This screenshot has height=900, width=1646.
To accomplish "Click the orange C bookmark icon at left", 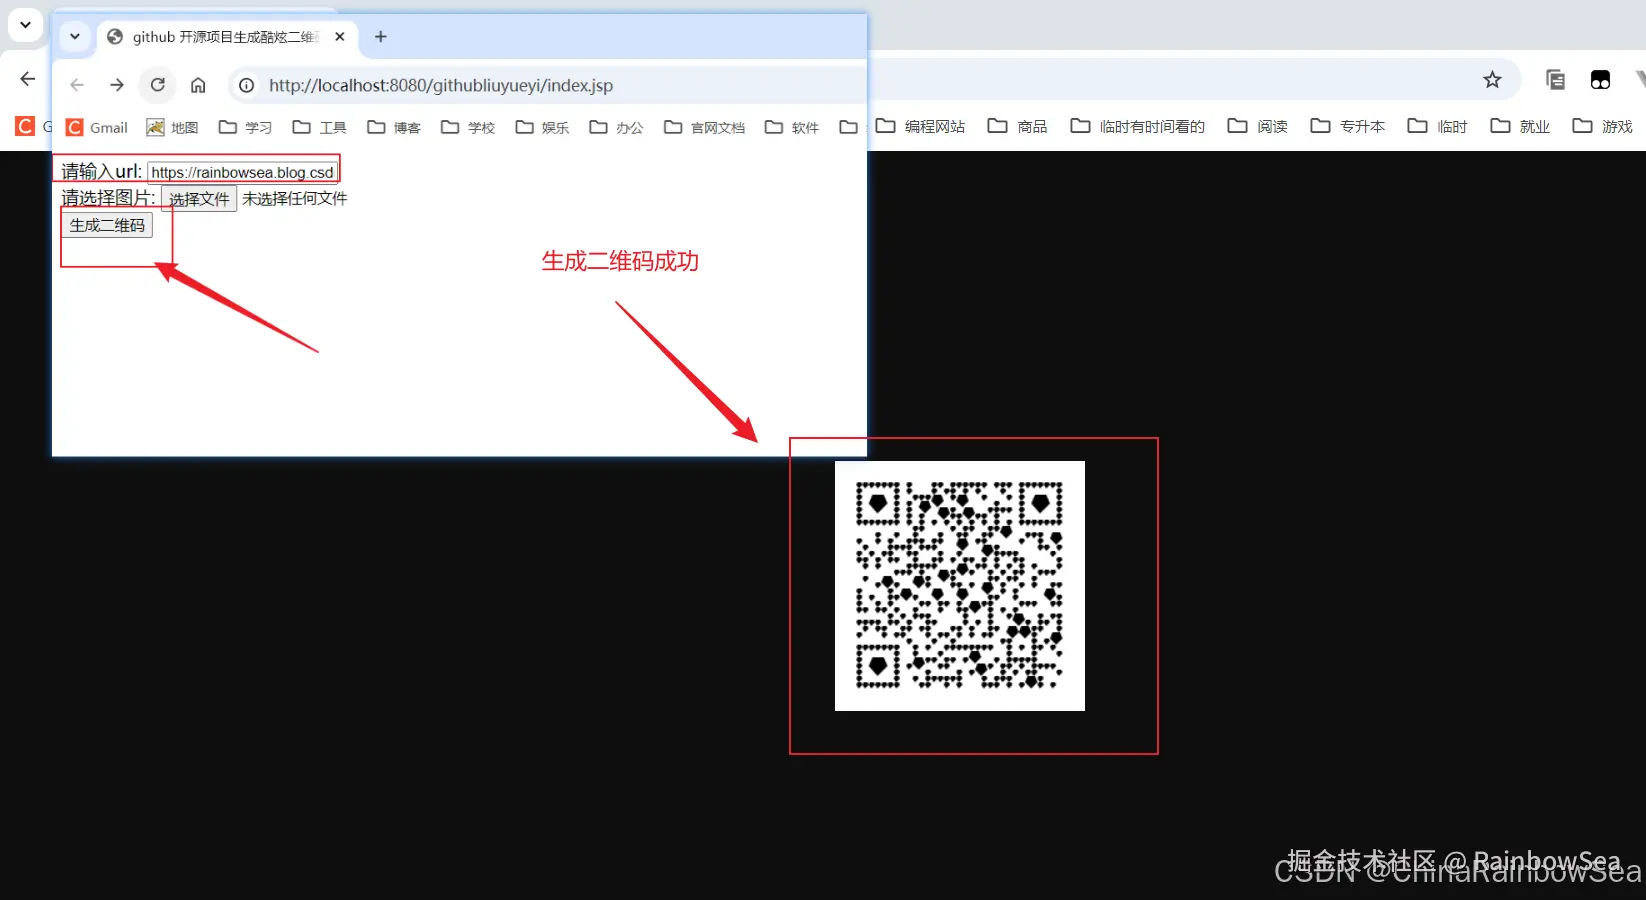I will (x=25, y=126).
